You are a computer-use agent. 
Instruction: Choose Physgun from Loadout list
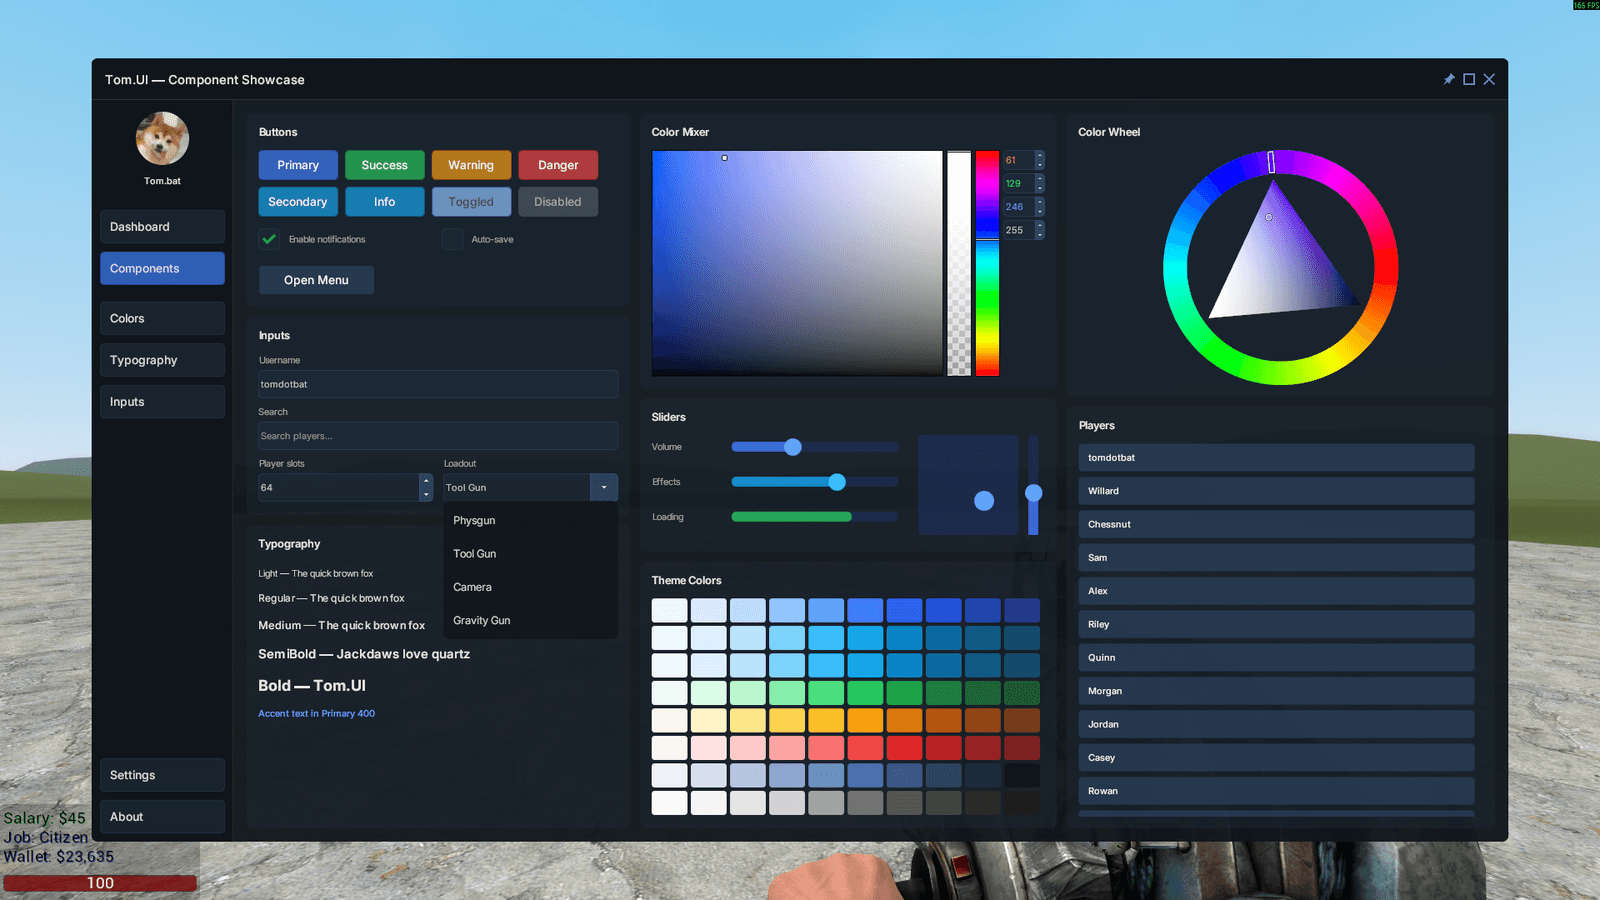pyautogui.click(x=530, y=521)
